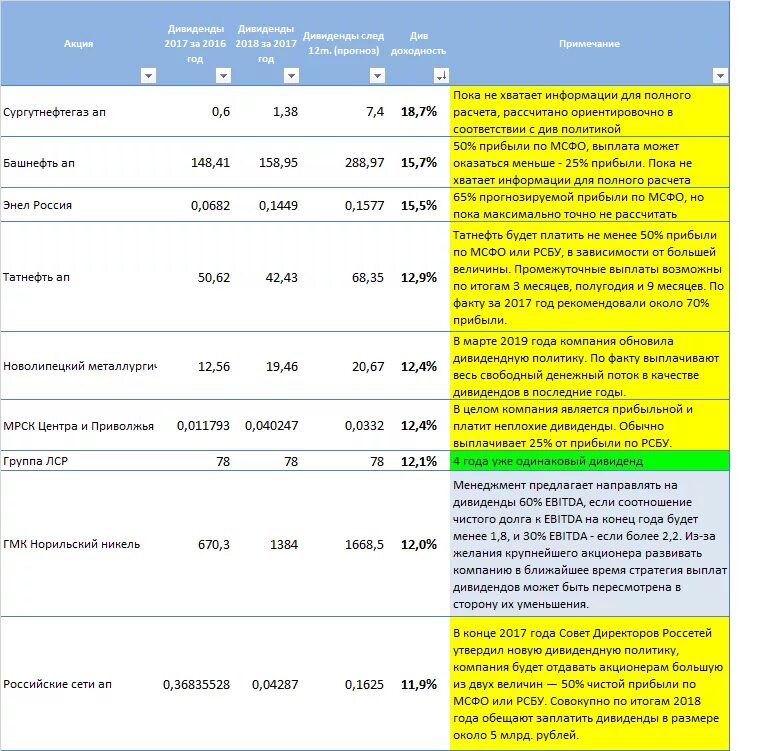Select the ГМК Норильский никель cell

tap(79, 544)
